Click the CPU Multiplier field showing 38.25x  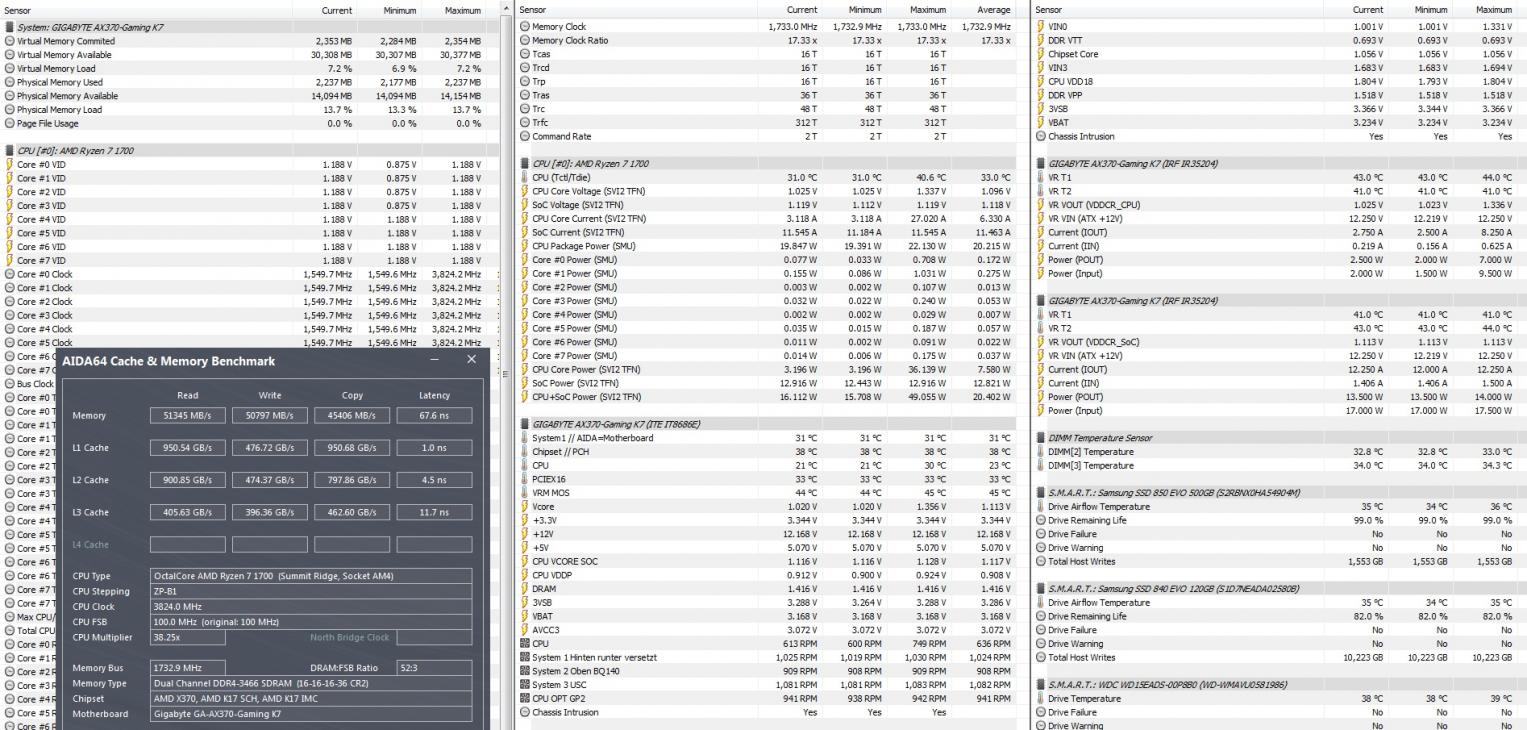(x=187, y=636)
